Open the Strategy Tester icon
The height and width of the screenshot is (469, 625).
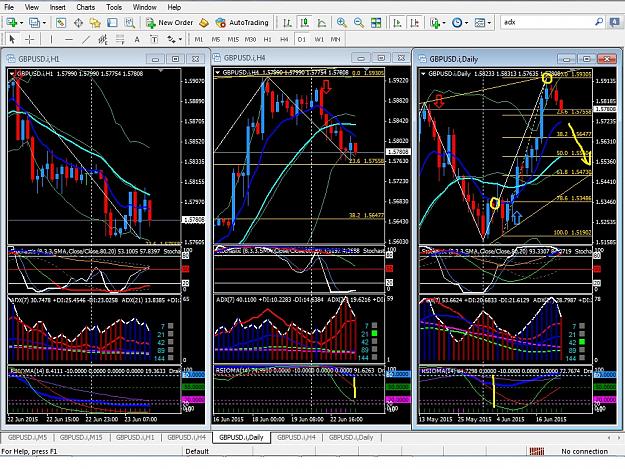click(x=130, y=23)
